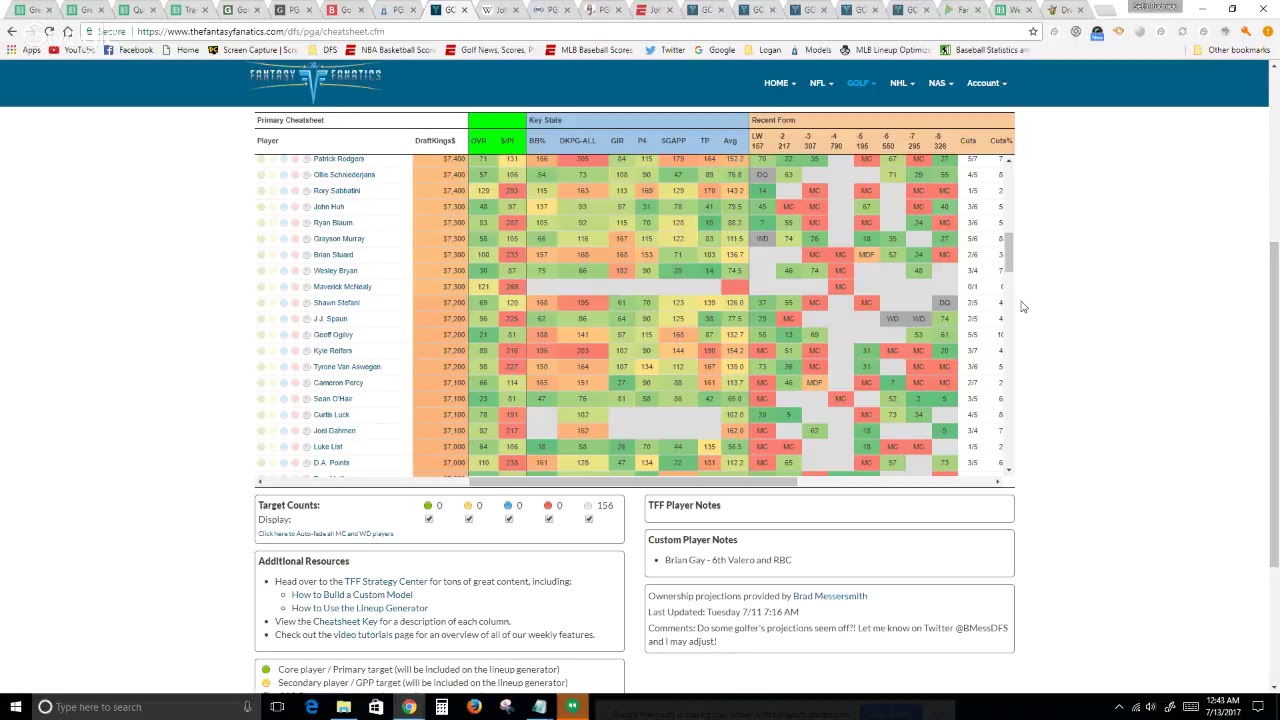Image resolution: width=1280 pixels, height=720 pixels.
Task: Open MLB Lineup Optimizer bookmark
Action: [x=885, y=50]
